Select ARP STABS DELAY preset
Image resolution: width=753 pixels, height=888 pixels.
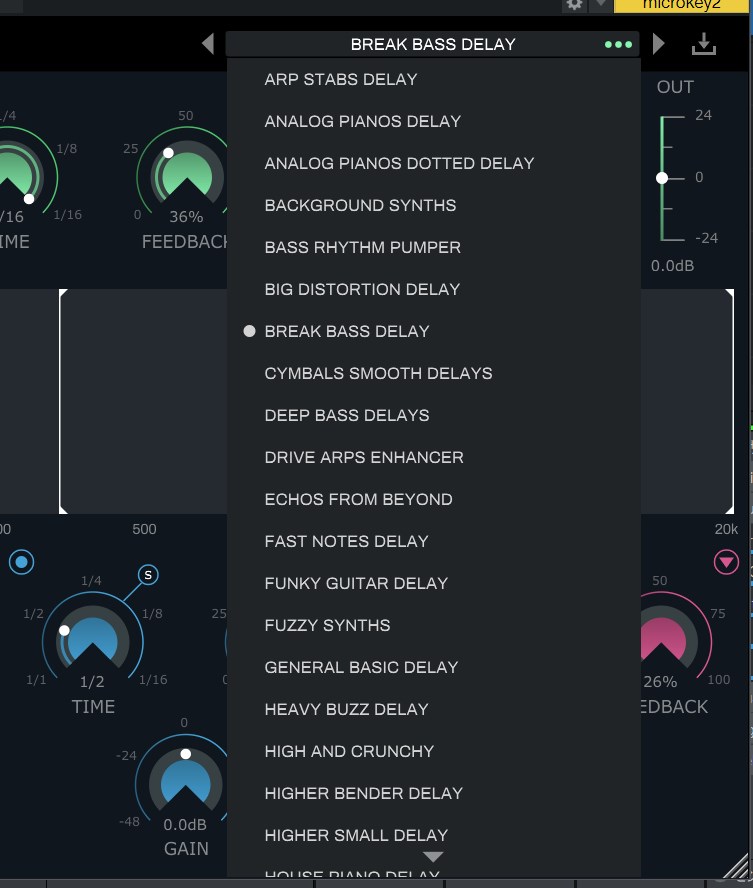341,79
